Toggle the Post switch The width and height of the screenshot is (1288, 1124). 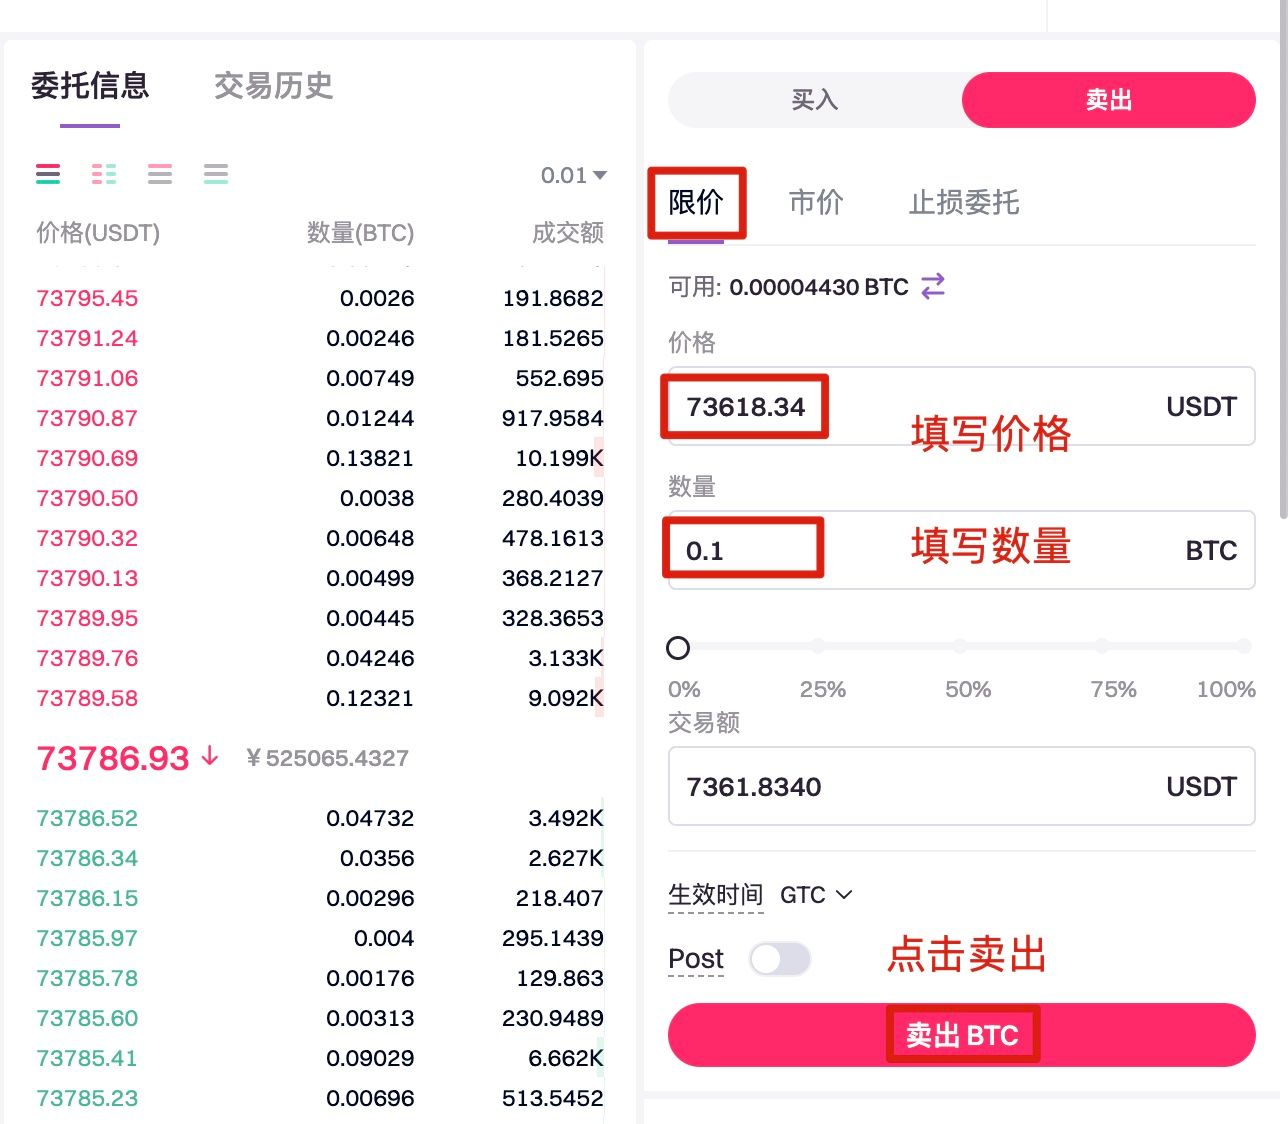coord(779,959)
